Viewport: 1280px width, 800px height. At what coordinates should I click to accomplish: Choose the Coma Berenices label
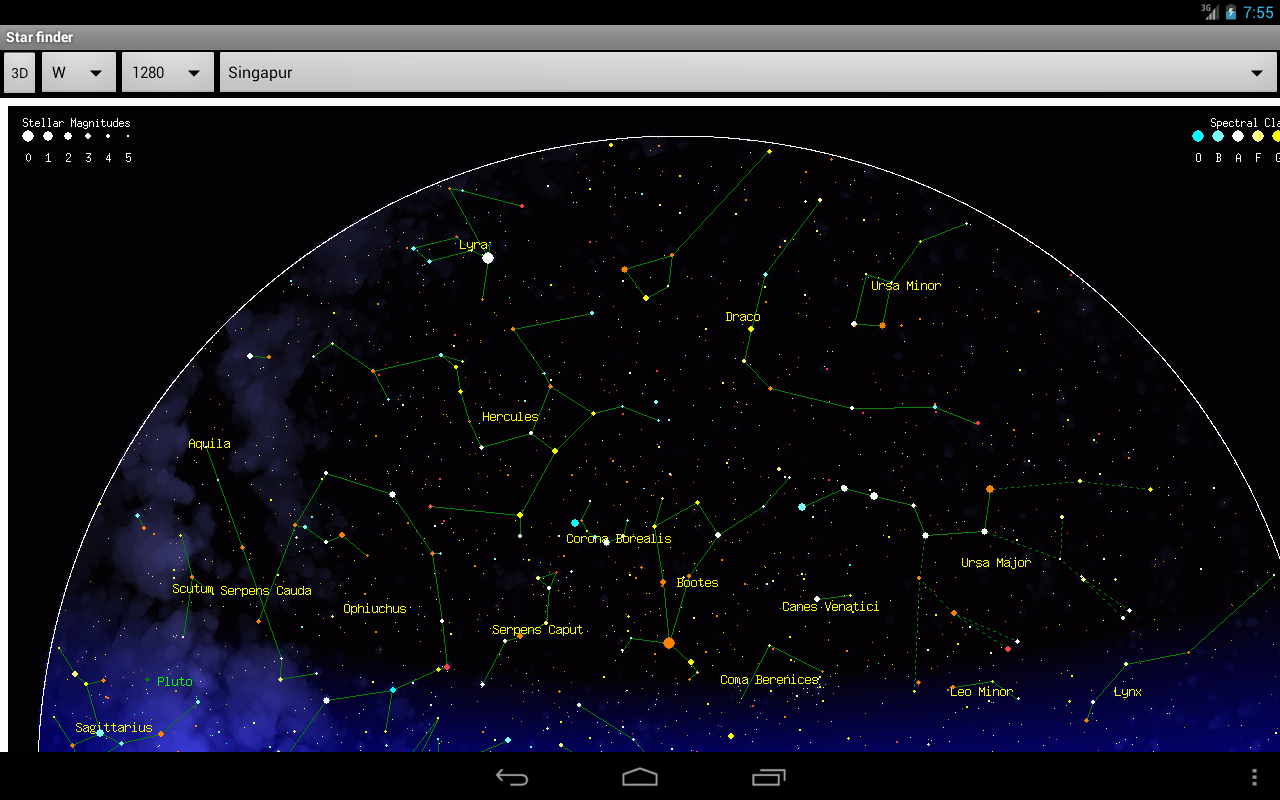click(x=770, y=680)
